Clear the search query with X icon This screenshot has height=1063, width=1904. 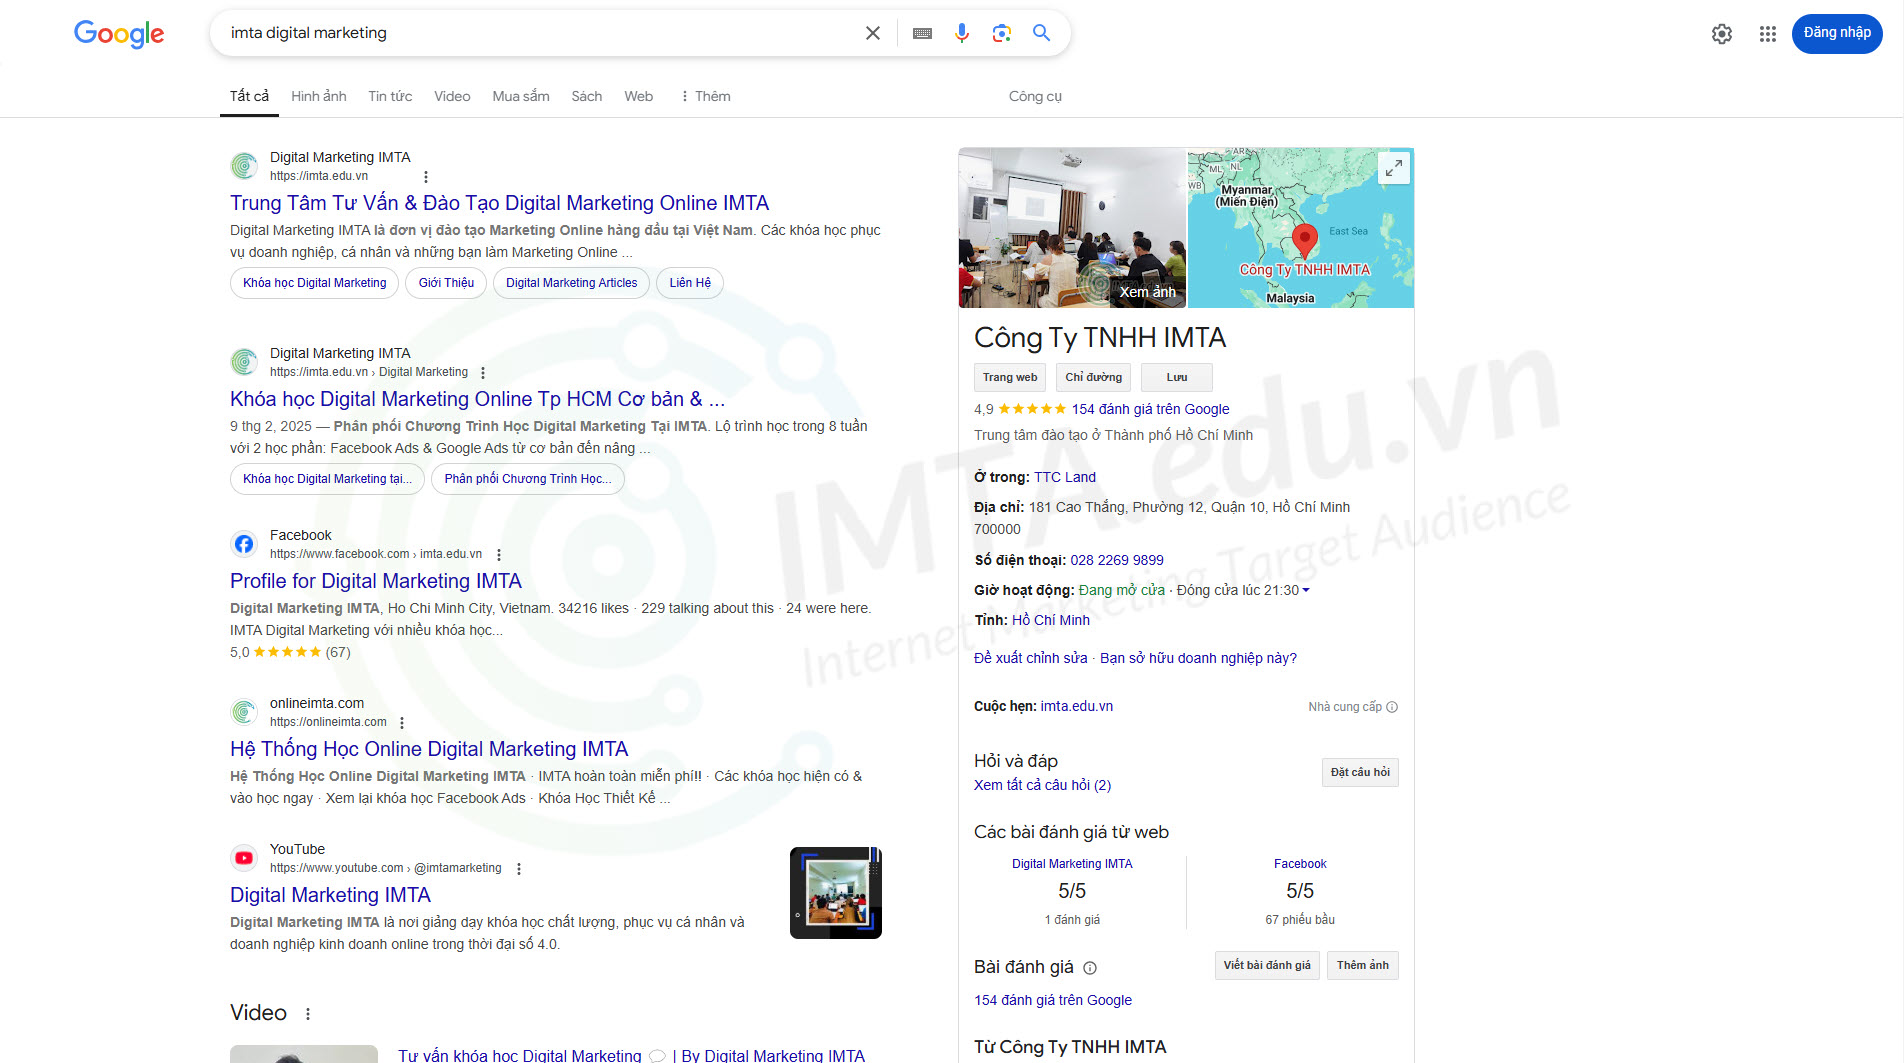(x=873, y=33)
